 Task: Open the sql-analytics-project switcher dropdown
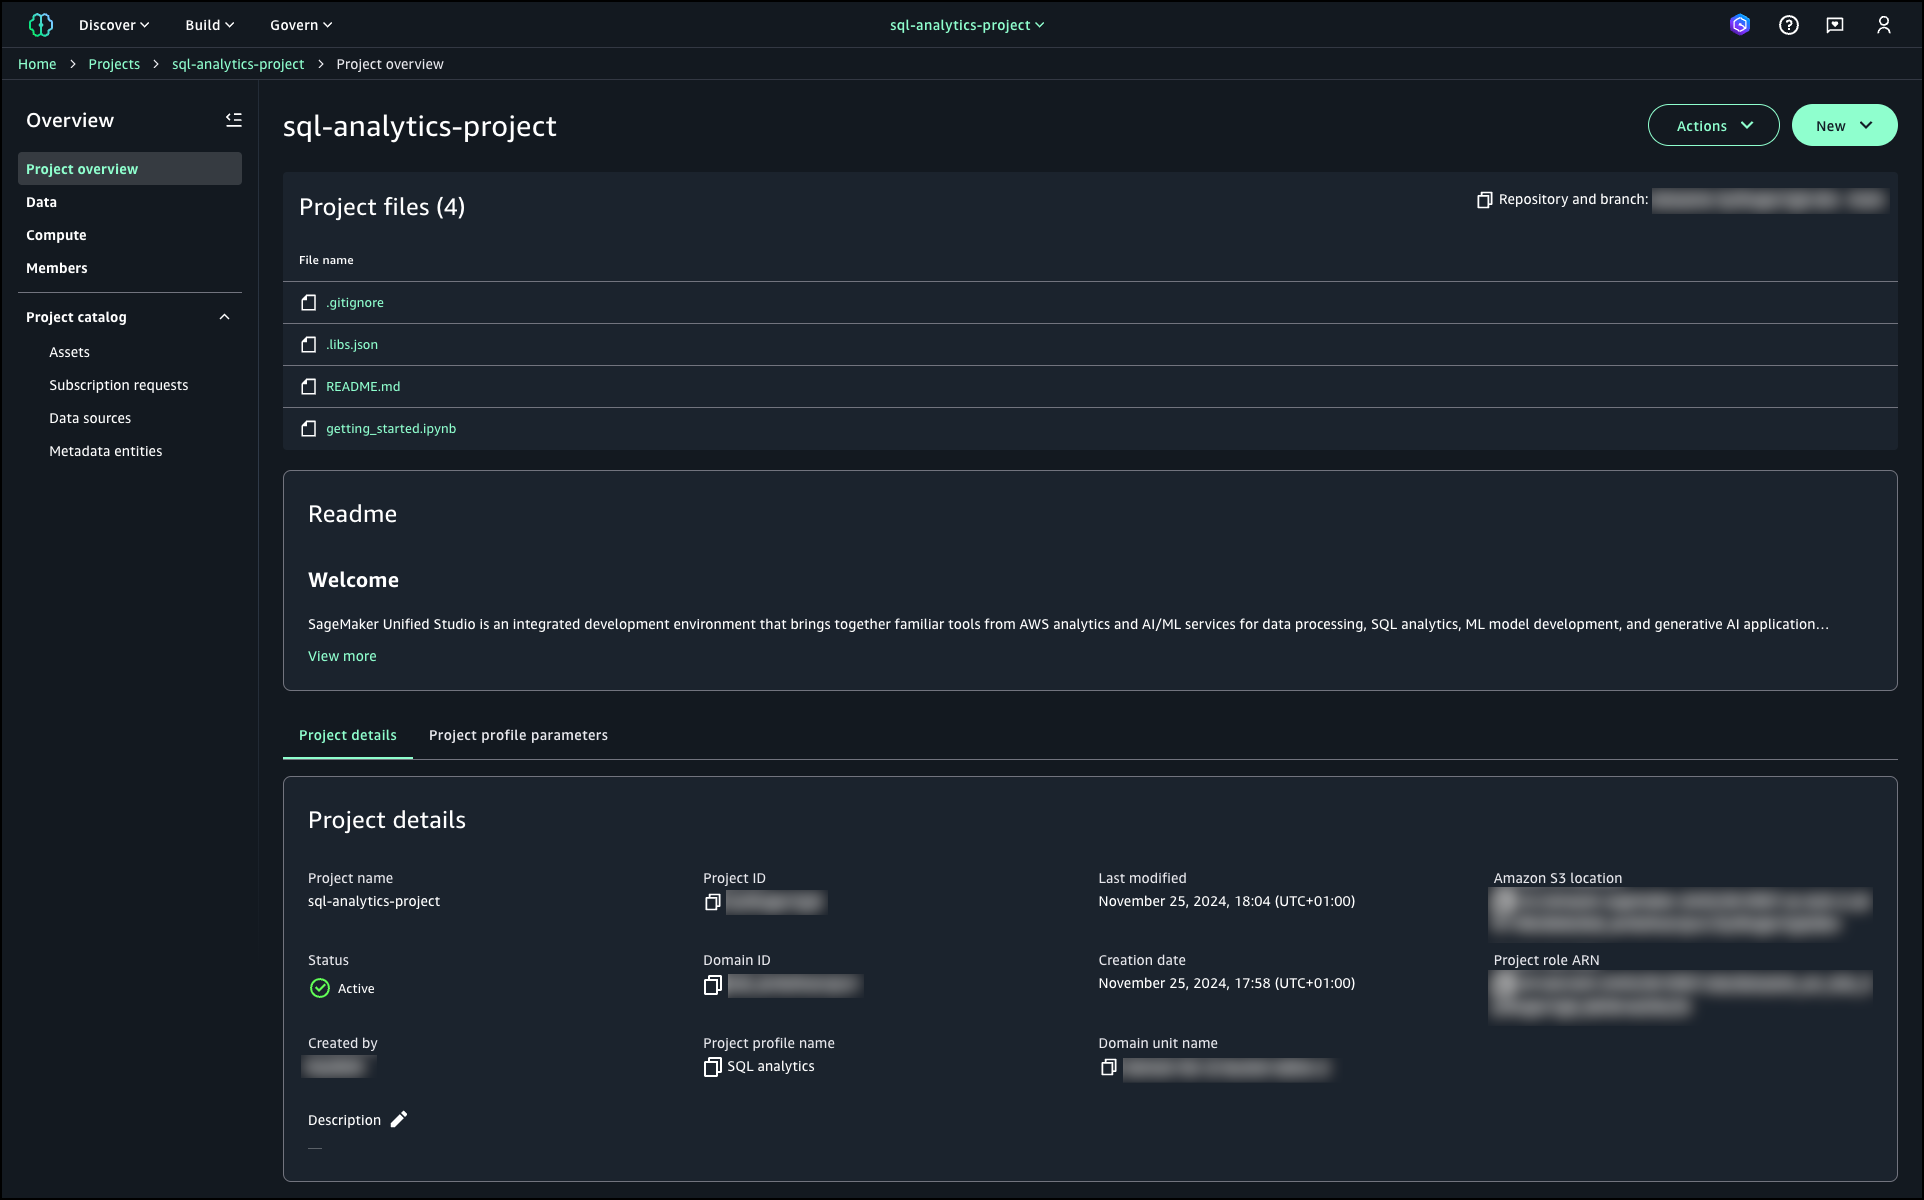click(x=966, y=25)
